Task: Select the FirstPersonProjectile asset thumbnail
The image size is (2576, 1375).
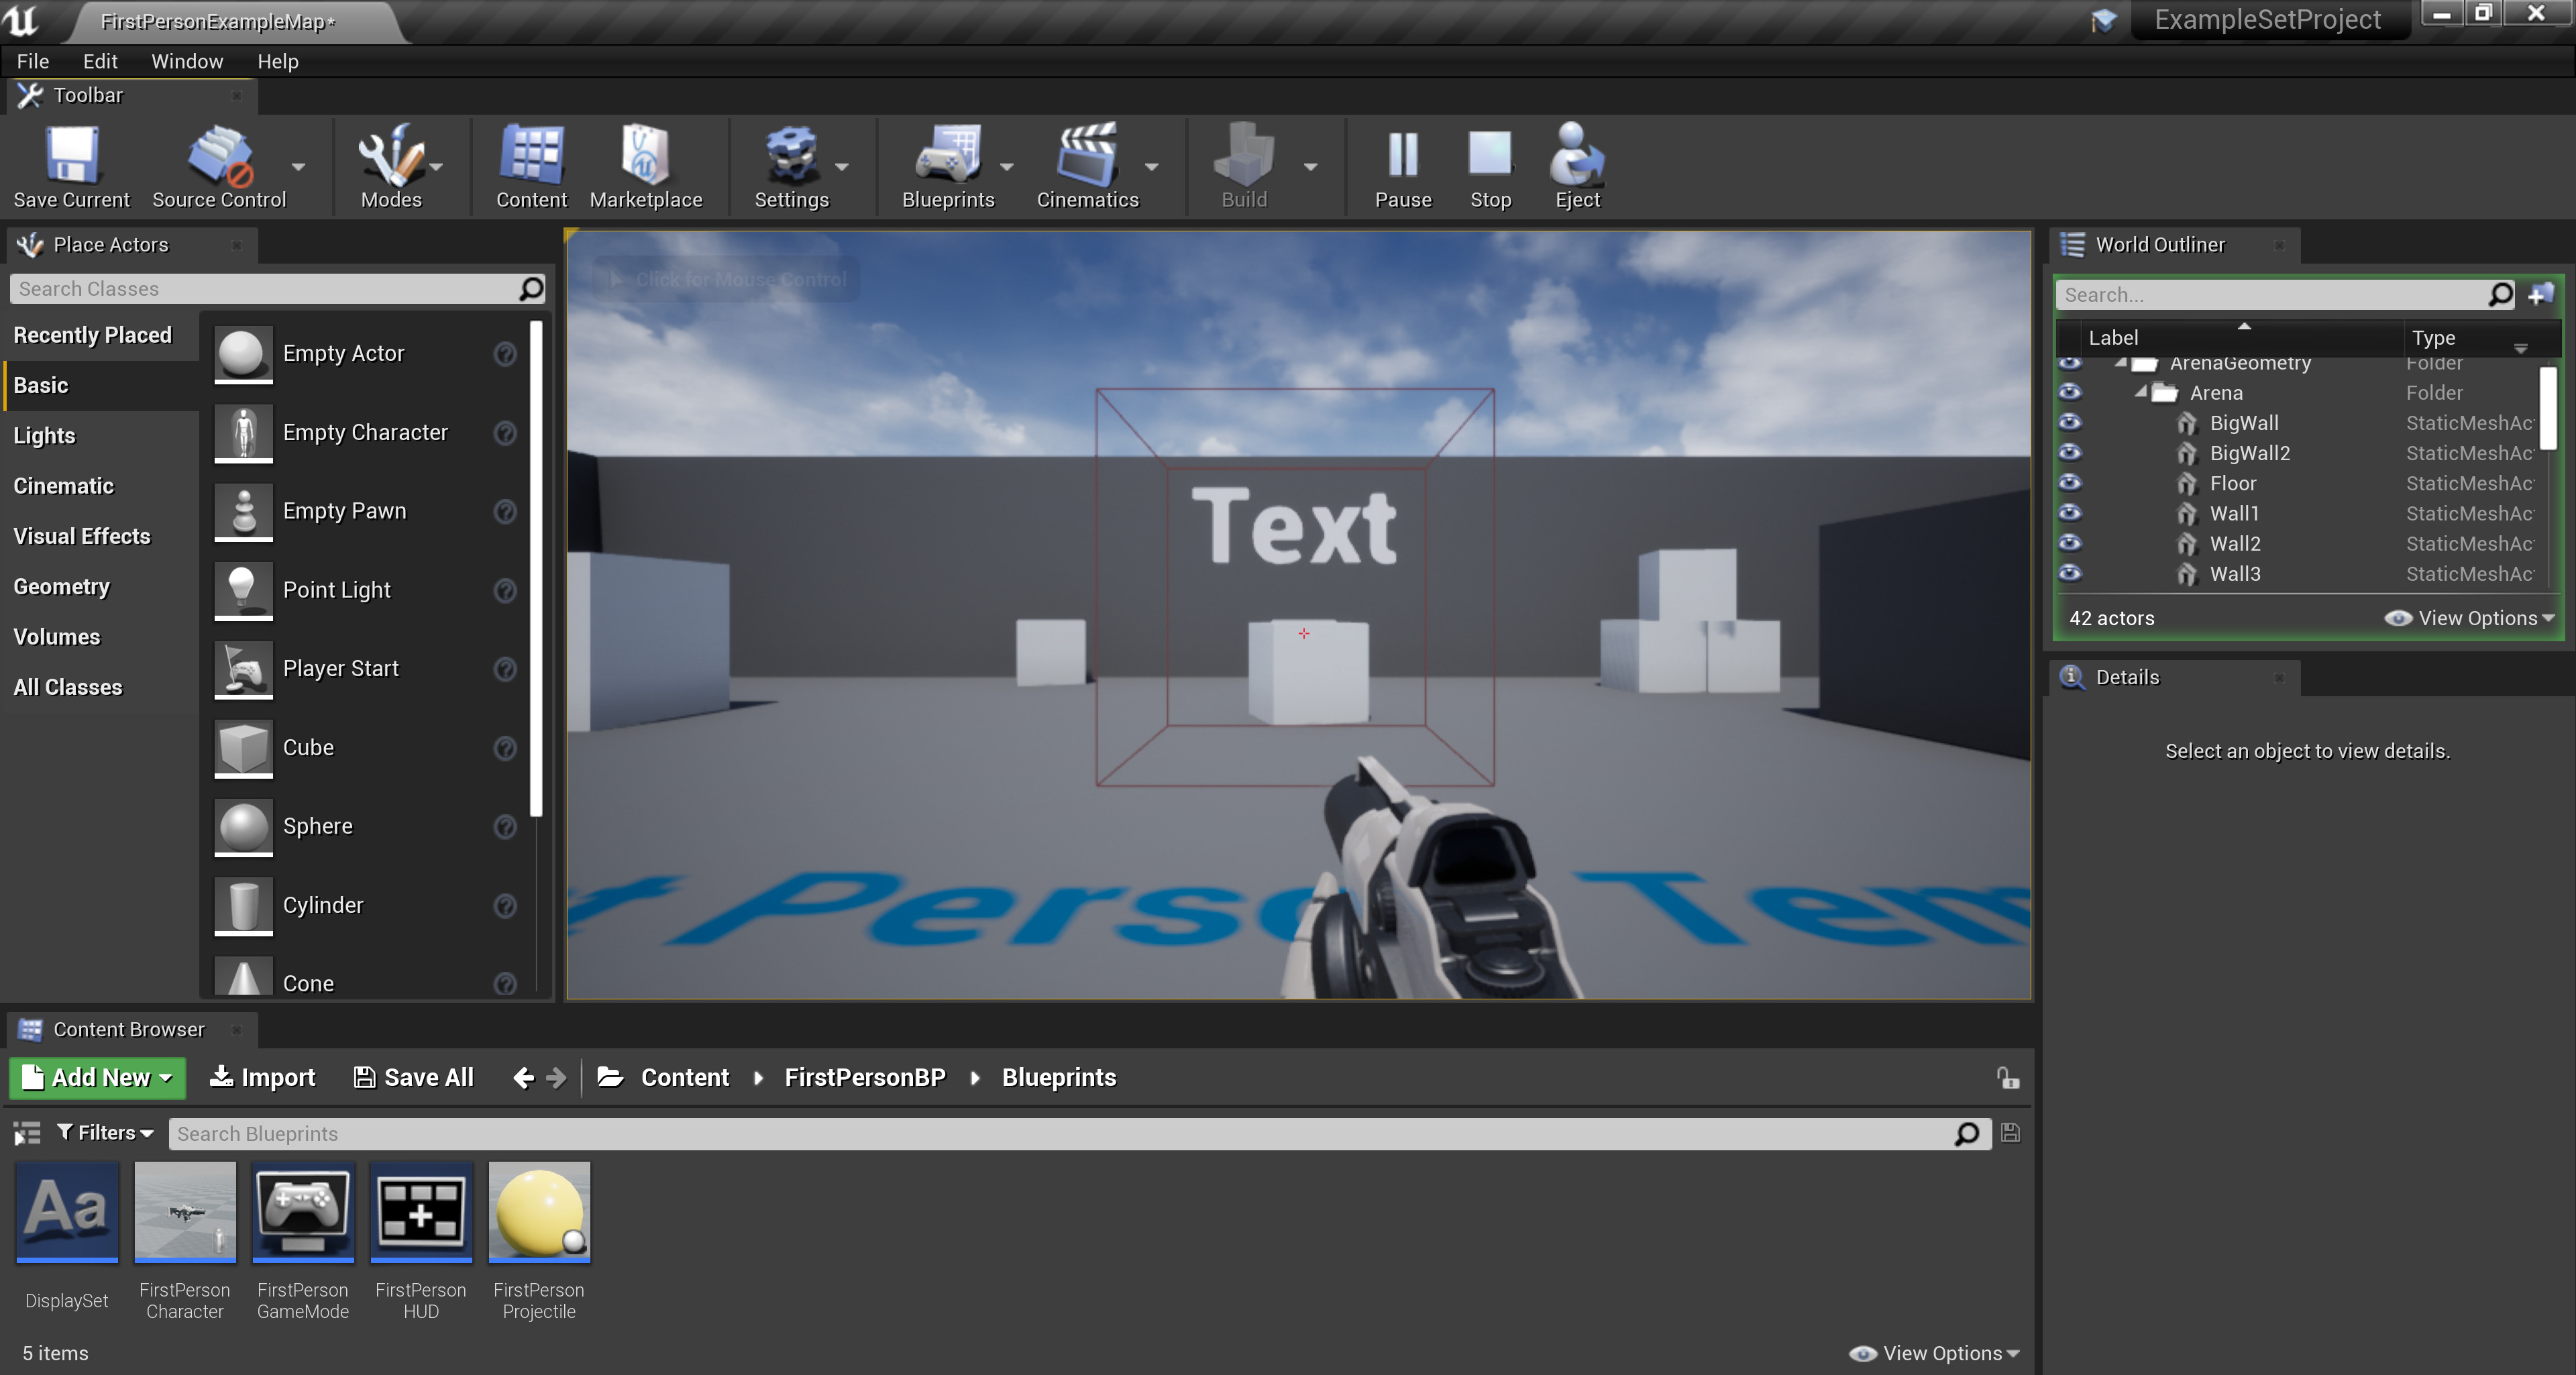Action: point(539,1211)
